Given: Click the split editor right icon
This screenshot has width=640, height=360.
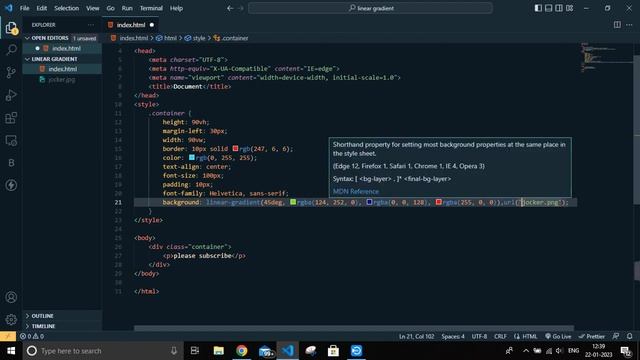Looking at the screenshot, I should (617, 25).
